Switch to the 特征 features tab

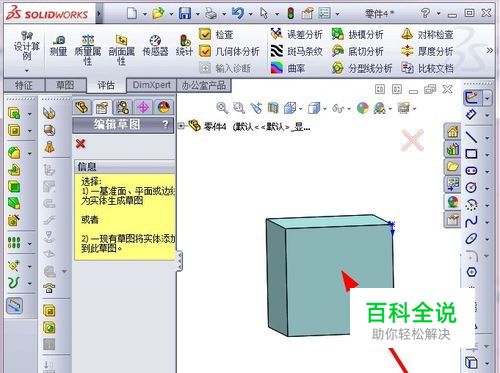click(x=24, y=85)
